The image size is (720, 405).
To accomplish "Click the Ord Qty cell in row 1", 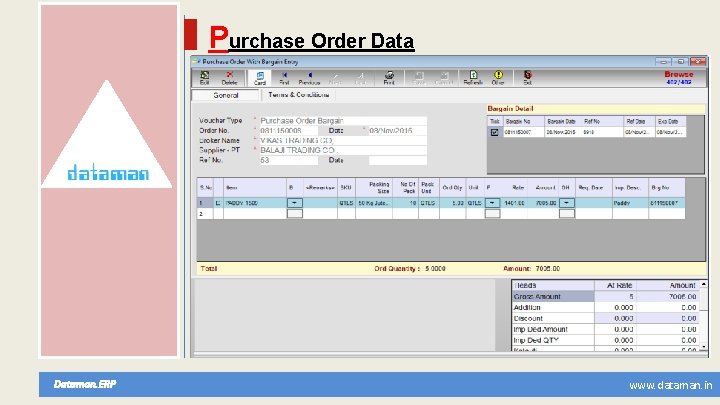I will 452,202.
